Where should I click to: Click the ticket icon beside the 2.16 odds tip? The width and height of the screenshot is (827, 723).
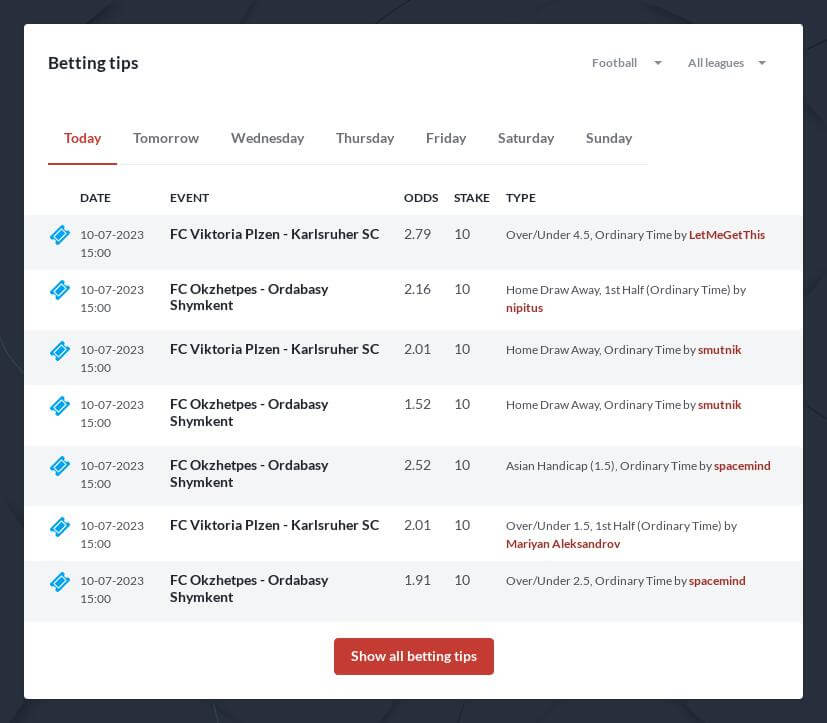(x=60, y=290)
